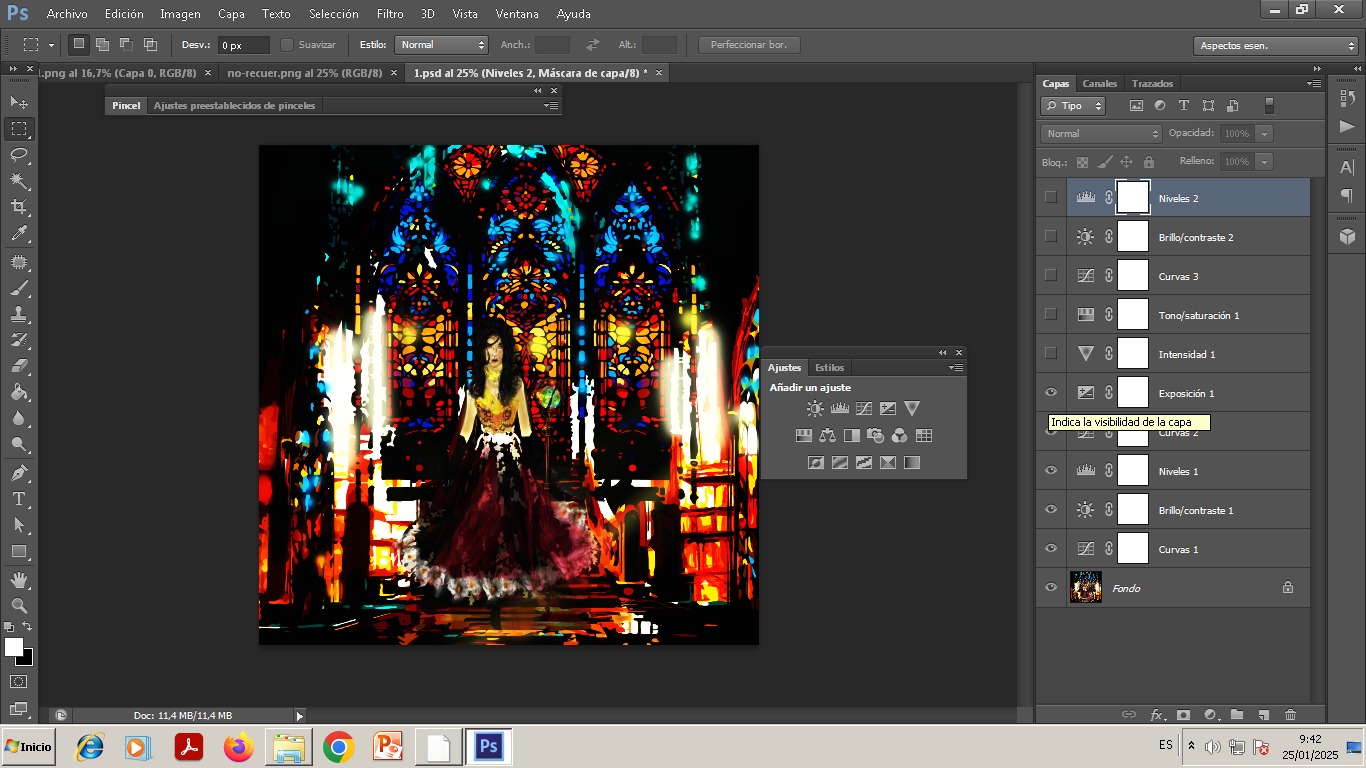
Task: Open the Aspectos esen. workspace dropdown
Action: 1276,45
